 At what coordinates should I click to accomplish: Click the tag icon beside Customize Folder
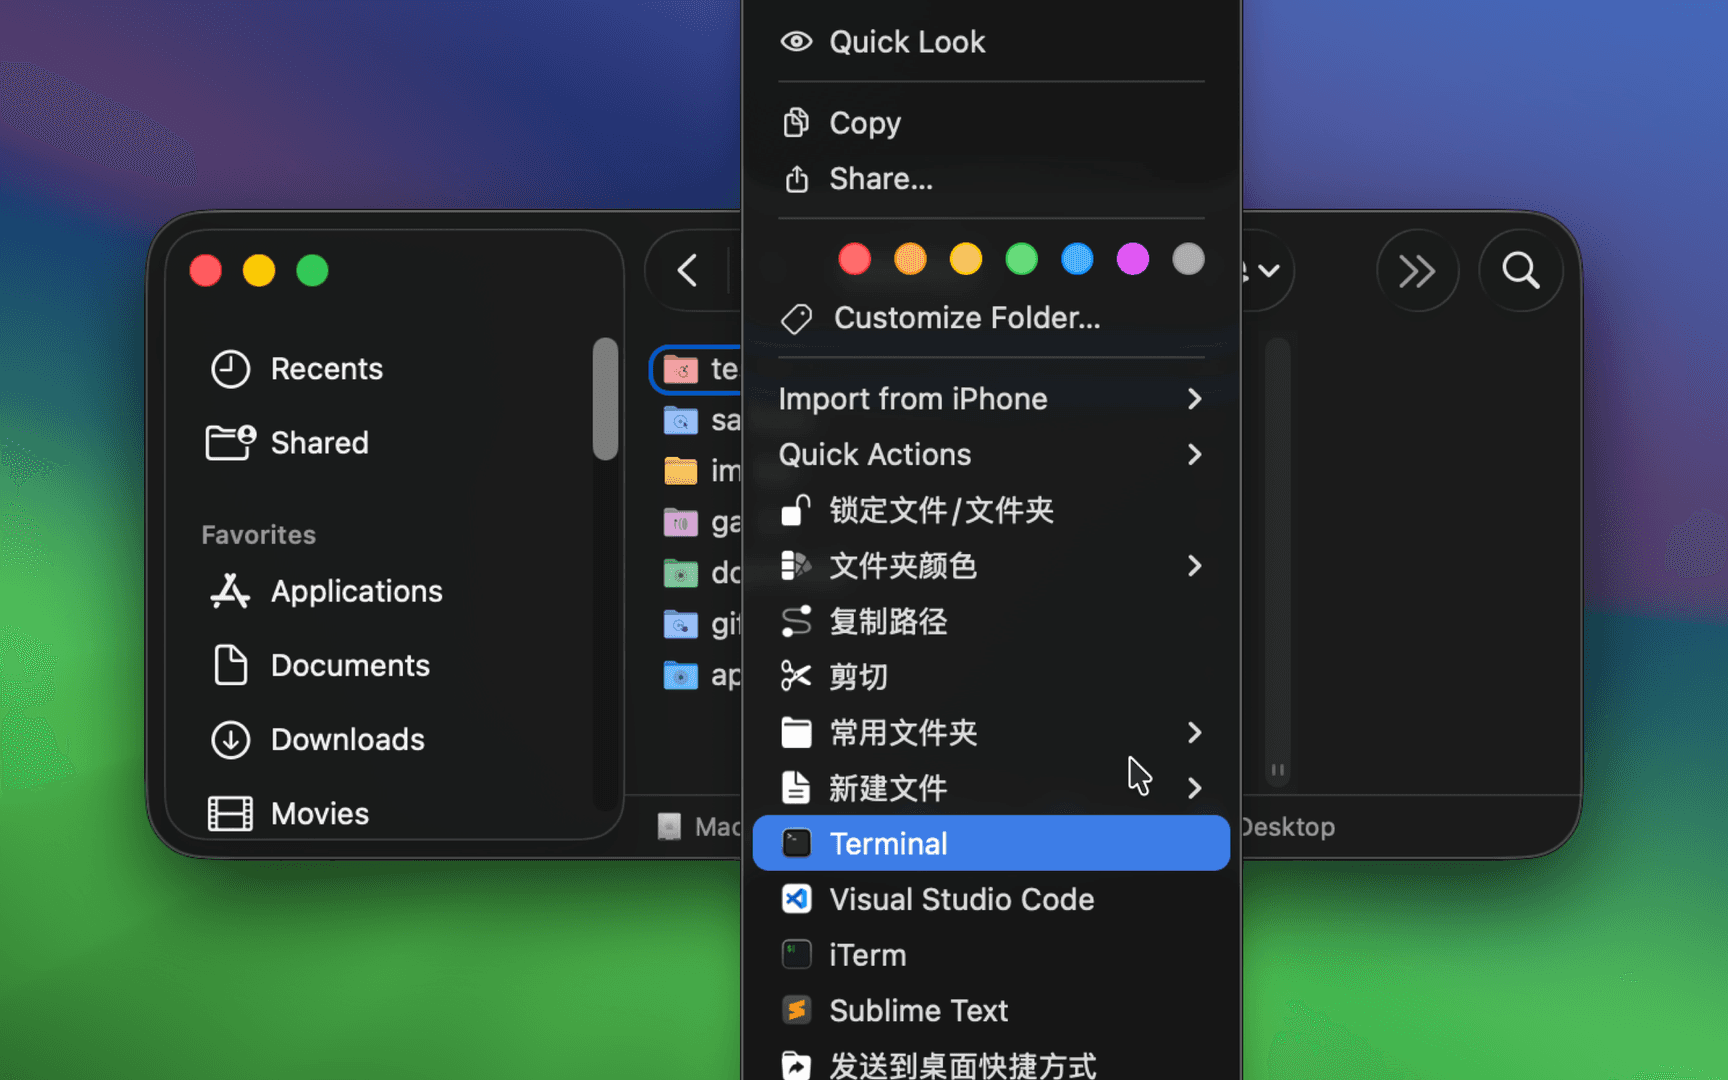[x=796, y=318]
